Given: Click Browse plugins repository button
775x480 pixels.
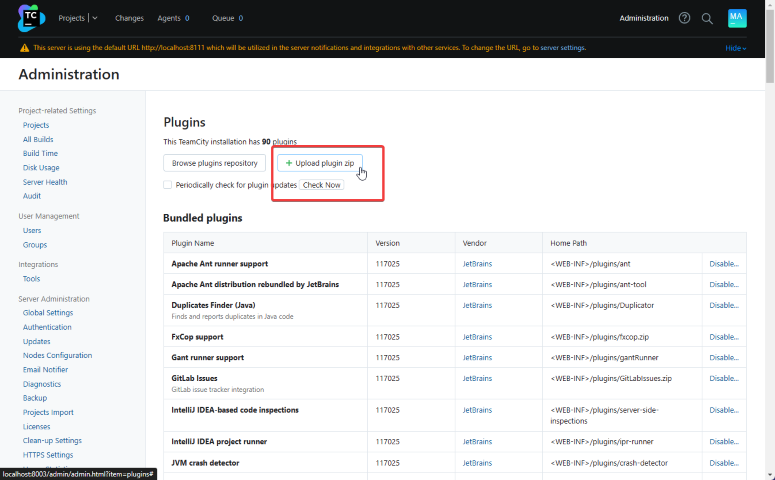Looking at the screenshot, I should tap(214, 163).
